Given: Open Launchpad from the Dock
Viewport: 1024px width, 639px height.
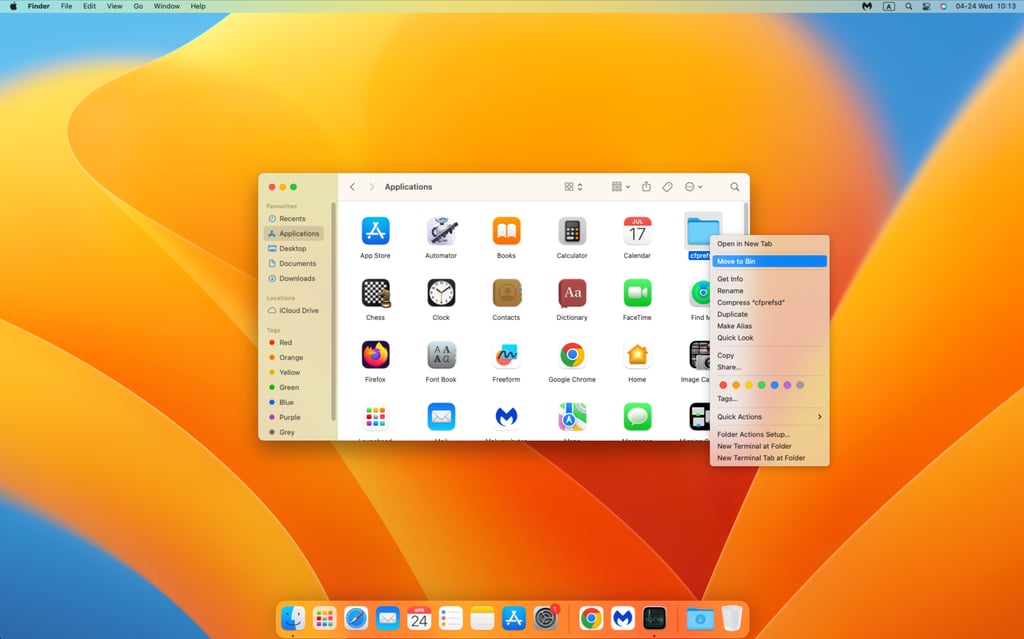Looking at the screenshot, I should pos(325,617).
